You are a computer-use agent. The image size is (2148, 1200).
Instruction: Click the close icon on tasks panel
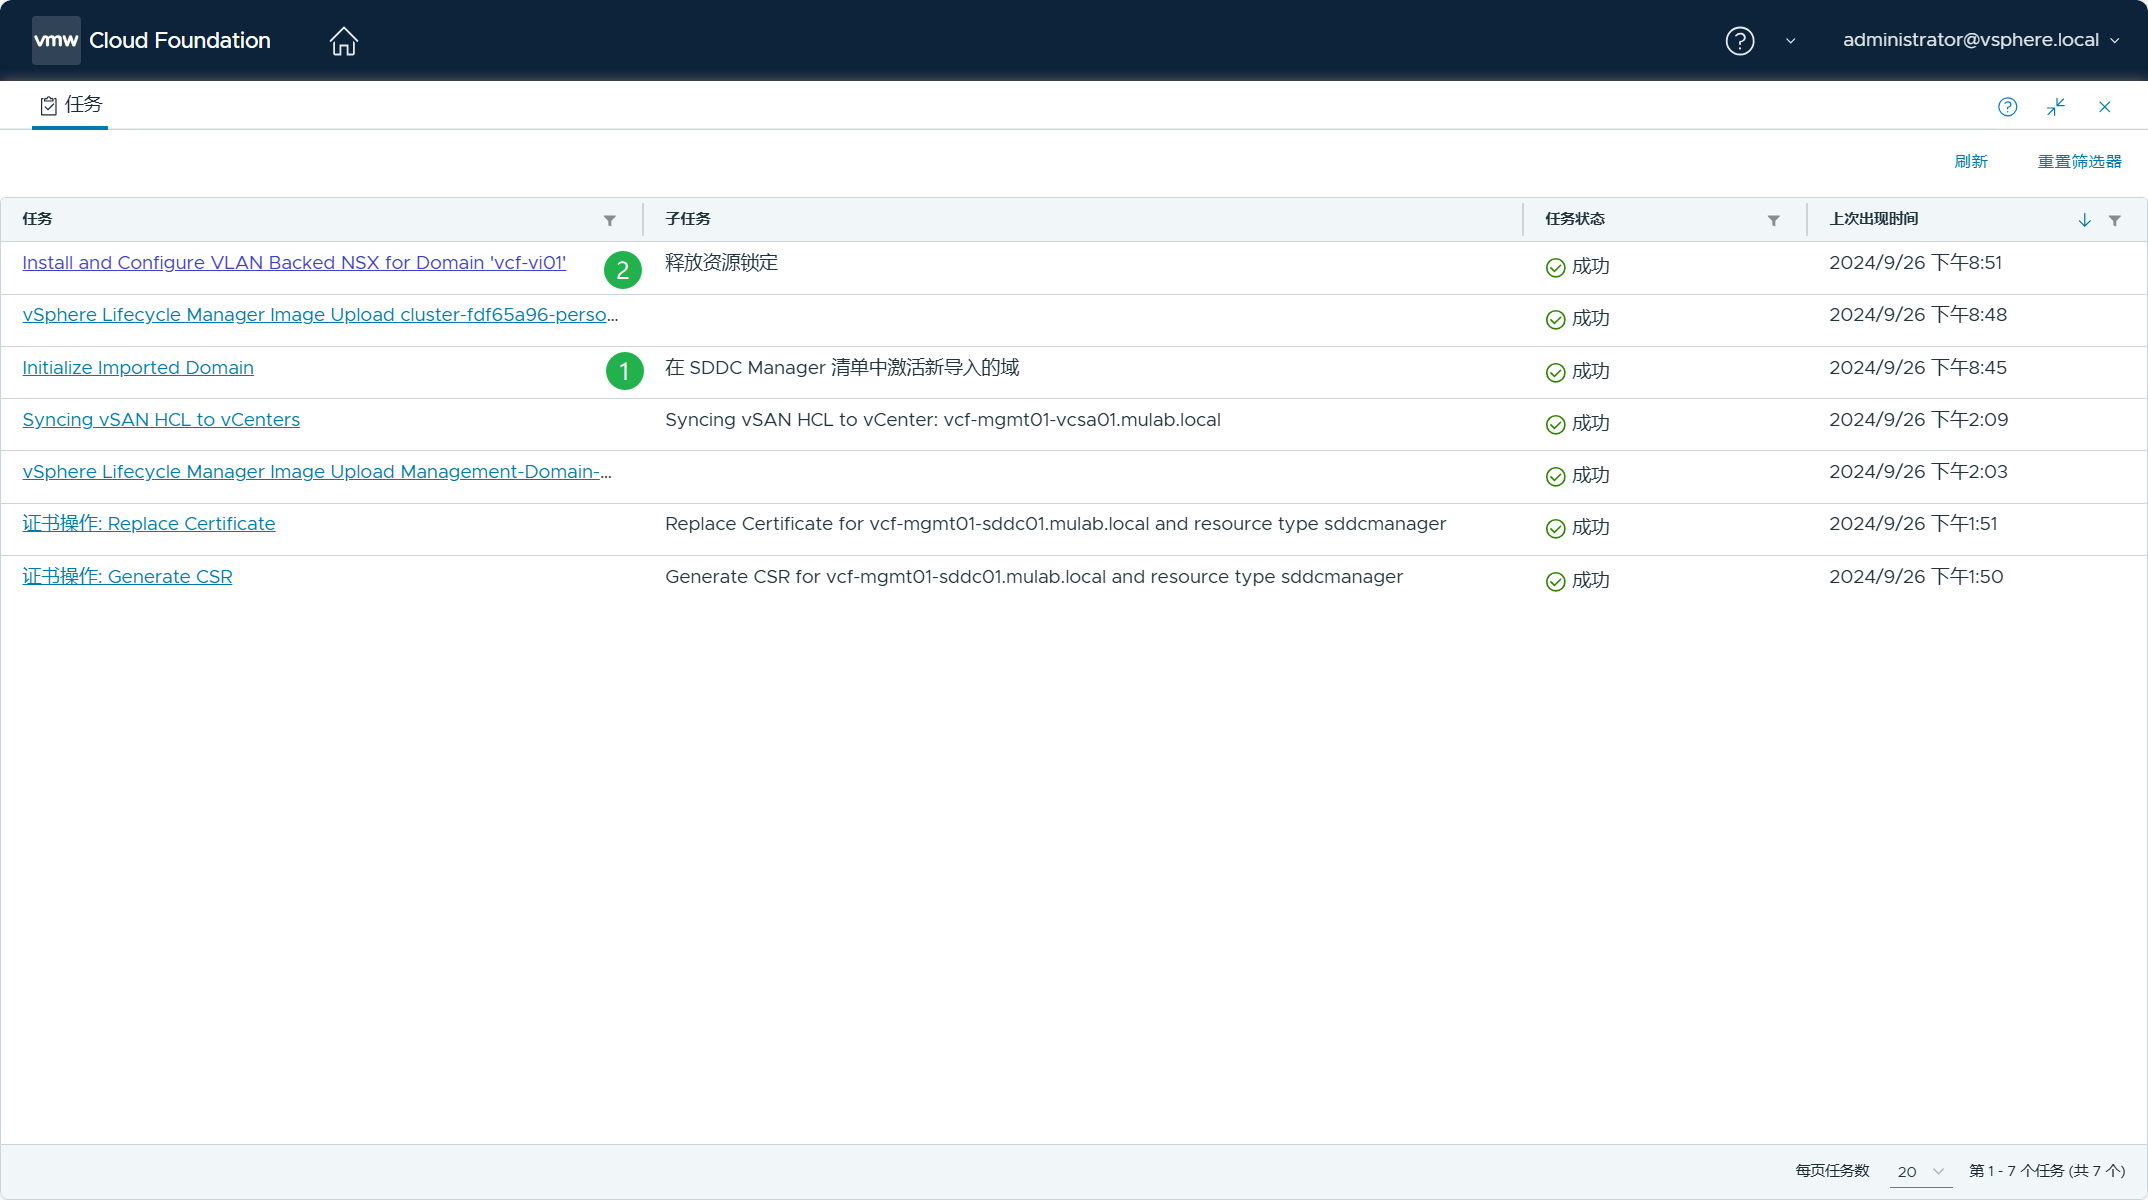2105,105
